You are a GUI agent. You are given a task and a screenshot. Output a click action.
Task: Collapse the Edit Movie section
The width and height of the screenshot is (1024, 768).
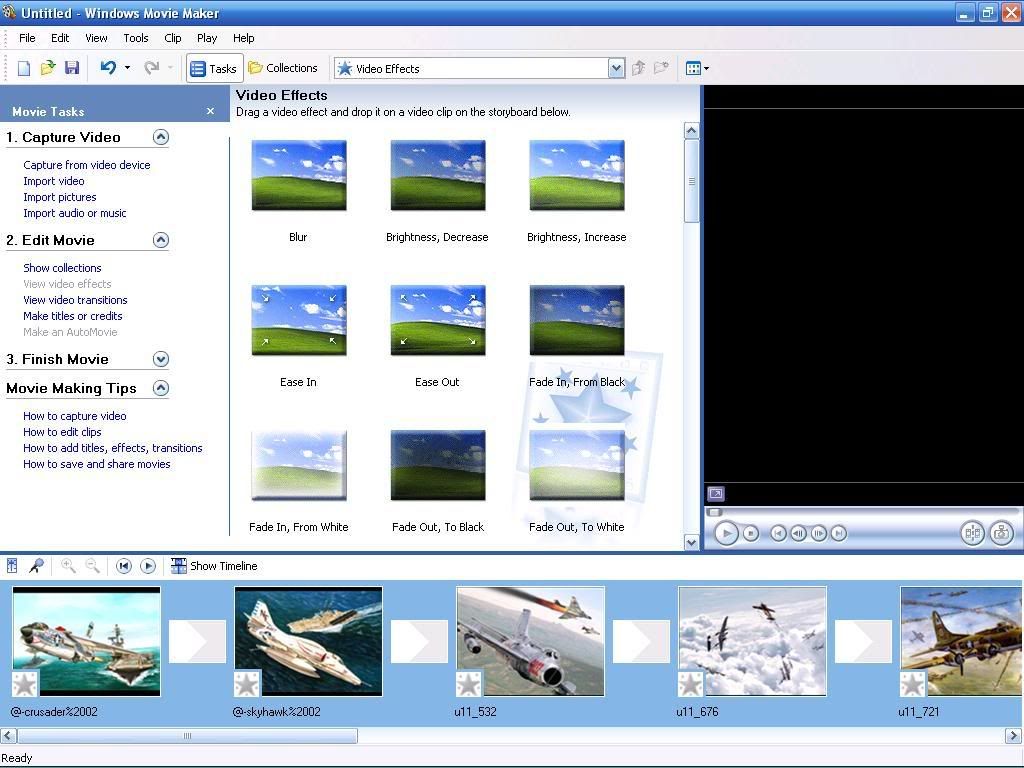tap(161, 240)
